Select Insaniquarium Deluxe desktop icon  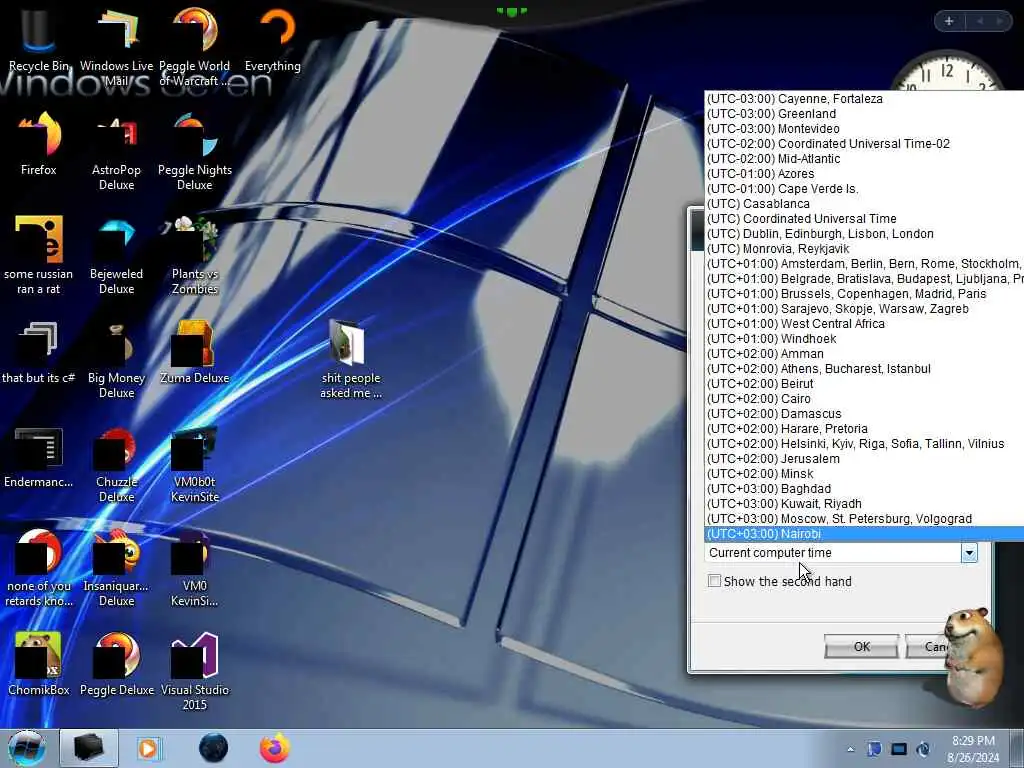tap(116, 568)
